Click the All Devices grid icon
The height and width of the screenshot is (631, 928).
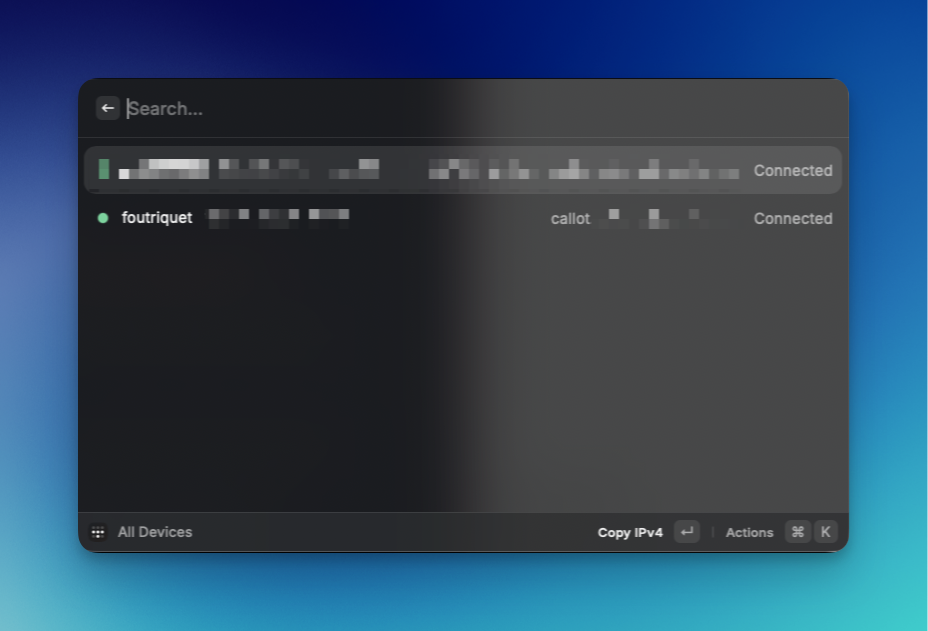coord(98,532)
